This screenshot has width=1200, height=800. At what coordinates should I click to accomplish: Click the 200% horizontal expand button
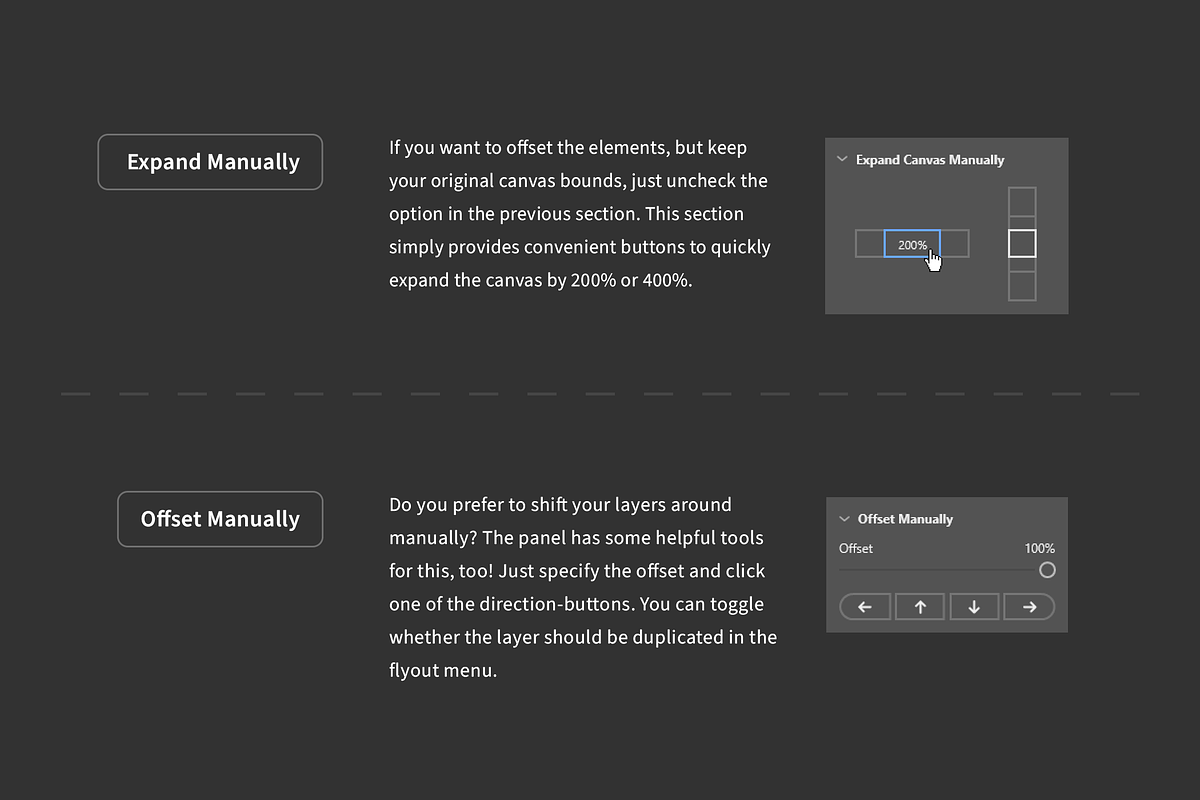coord(912,244)
